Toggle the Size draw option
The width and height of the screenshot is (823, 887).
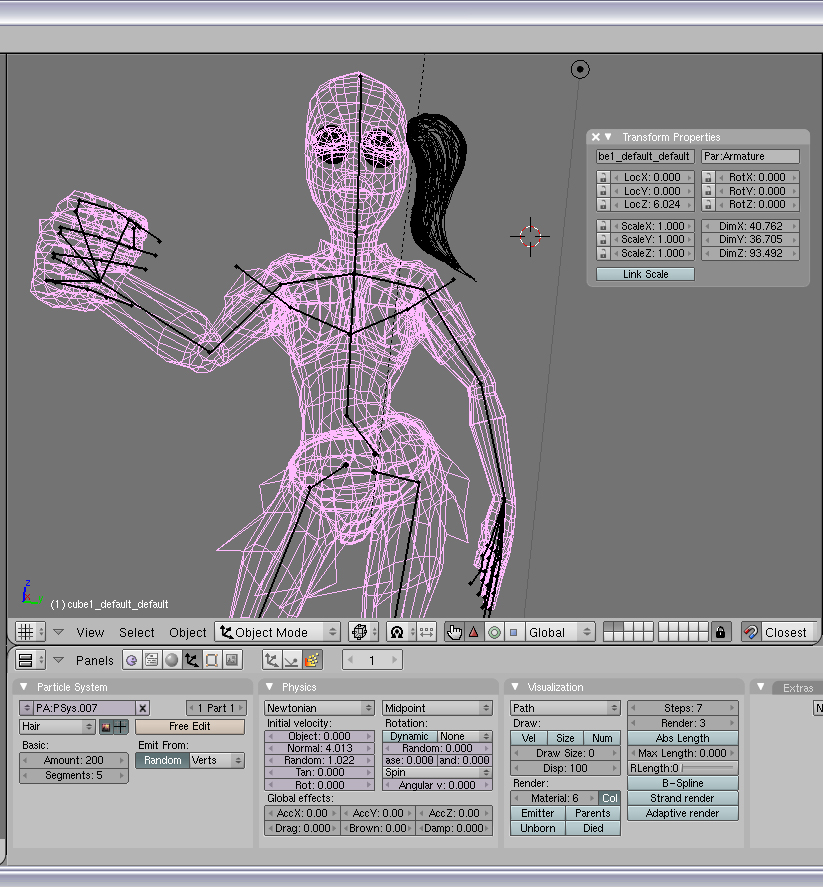click(565, 738)
